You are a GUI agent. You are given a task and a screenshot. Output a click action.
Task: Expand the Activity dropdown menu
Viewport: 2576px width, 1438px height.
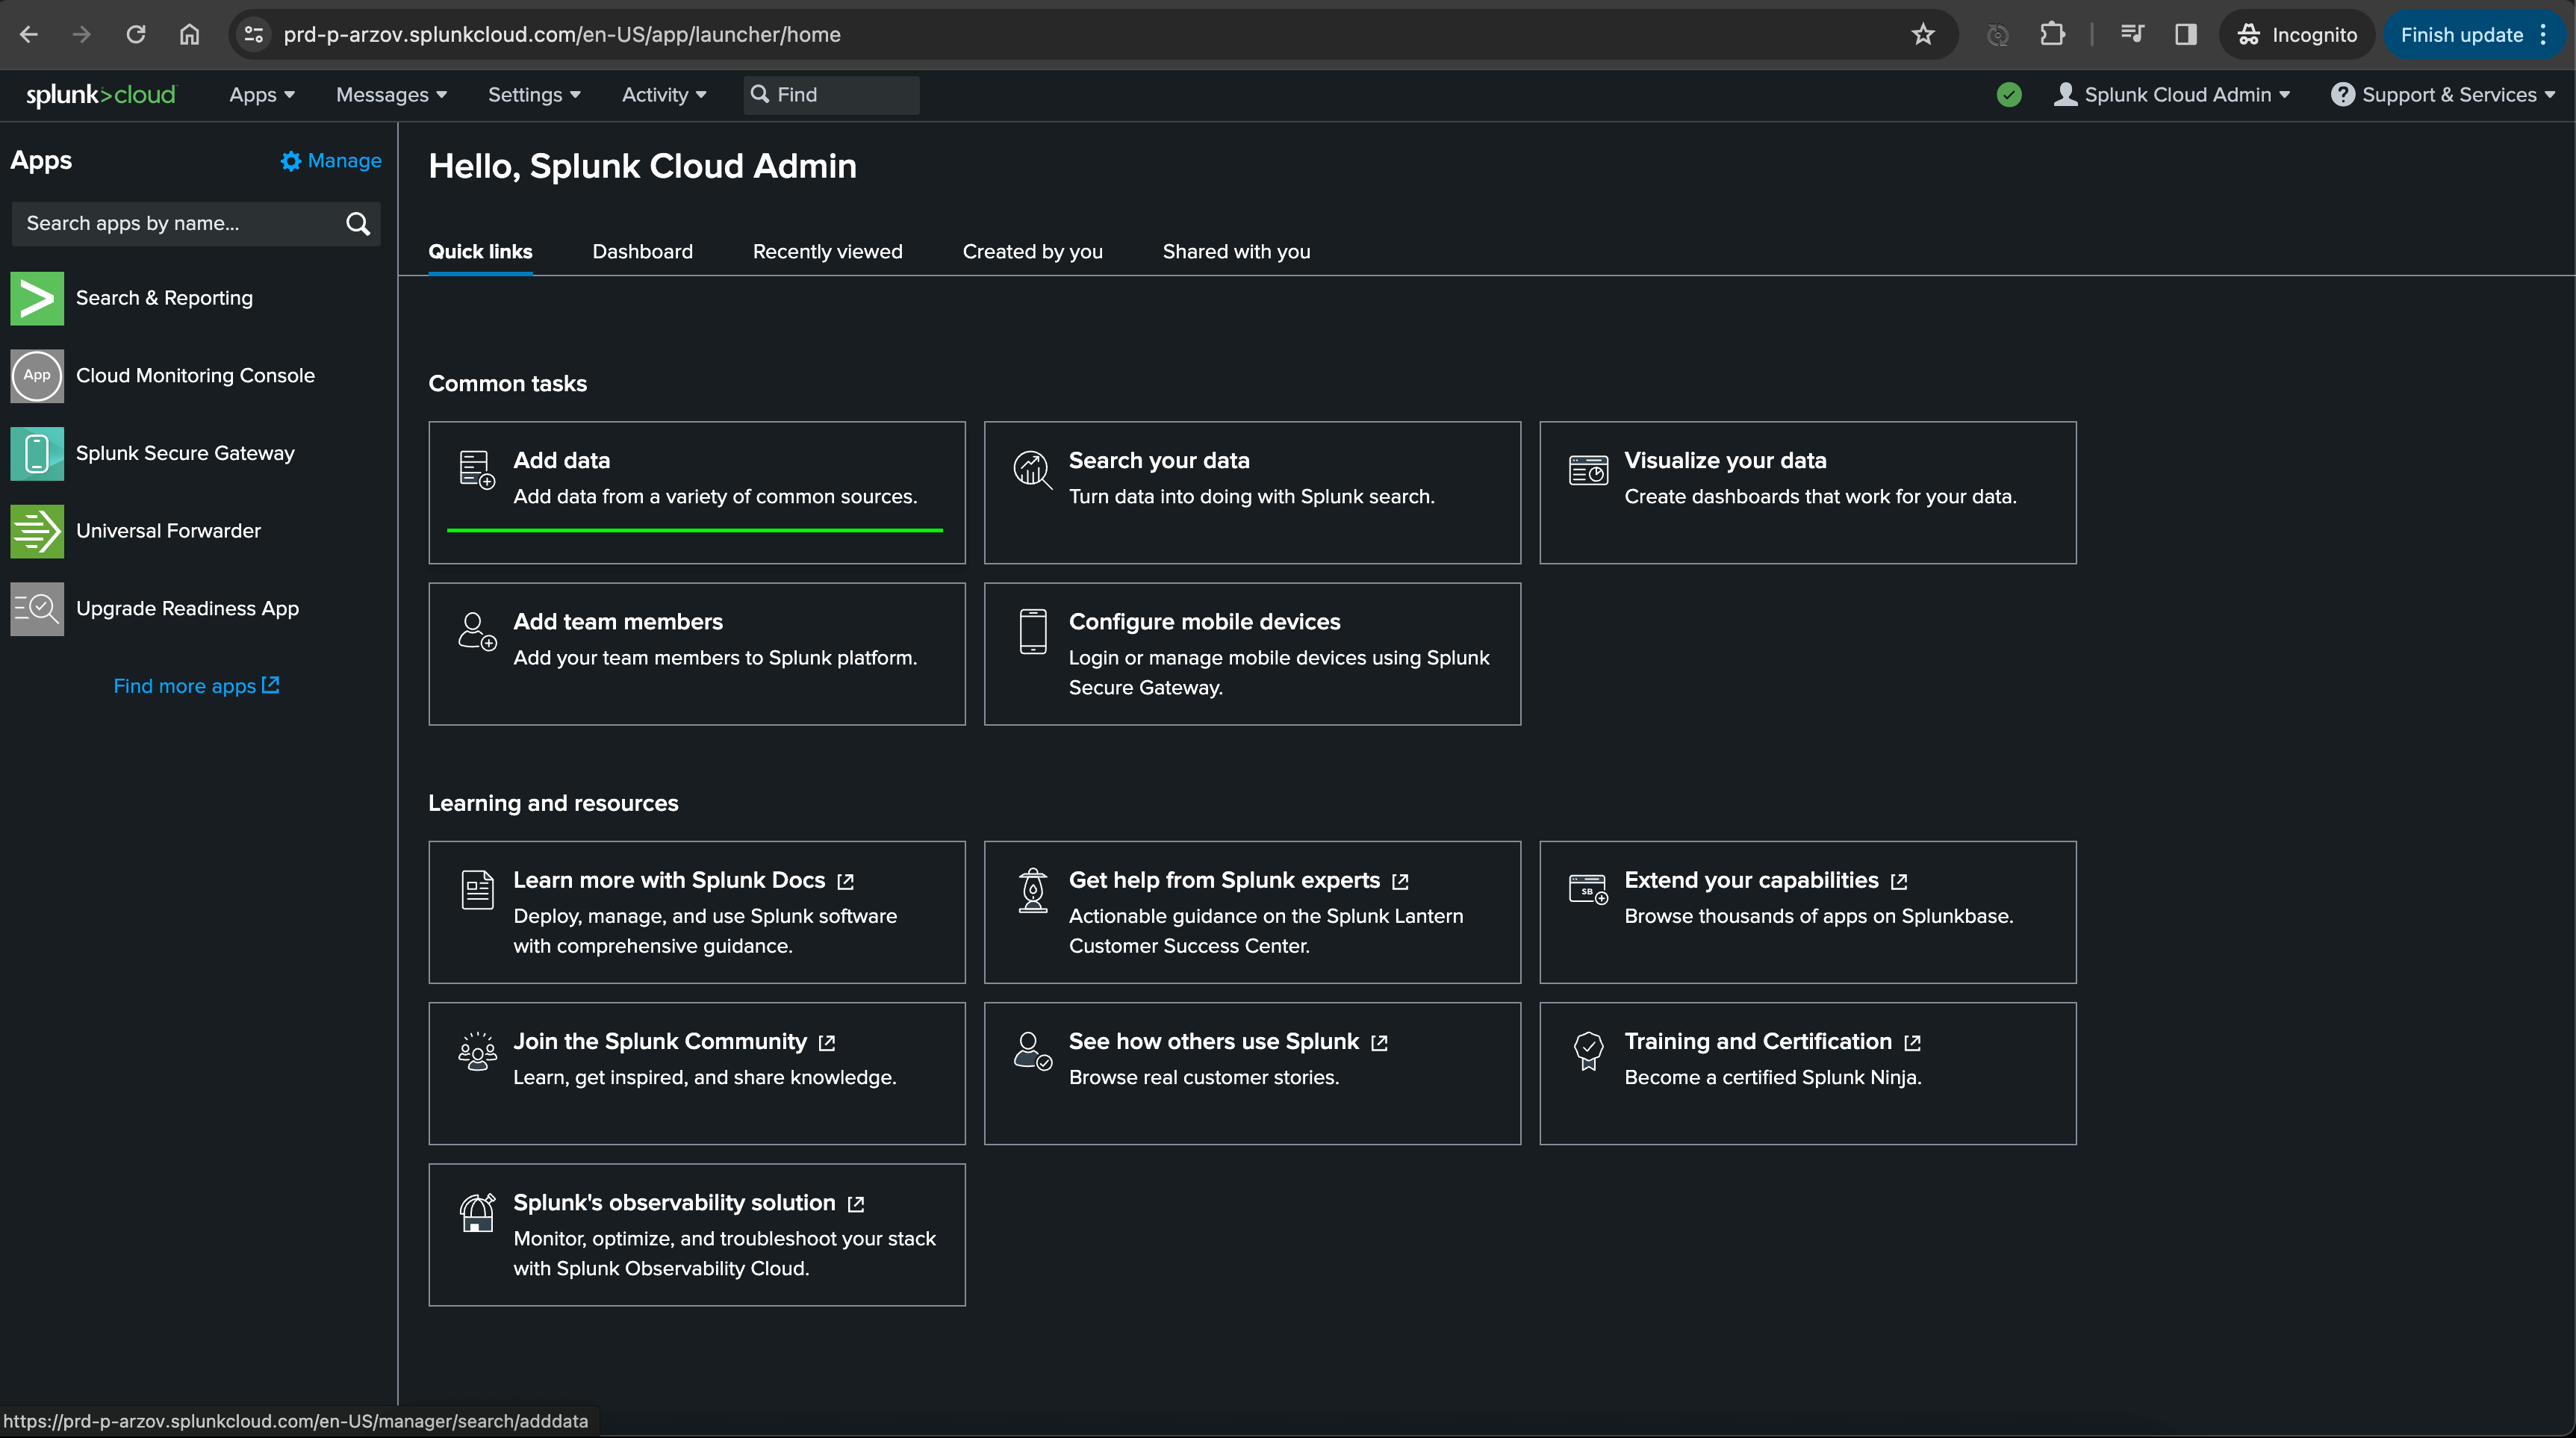pos(664,95)
